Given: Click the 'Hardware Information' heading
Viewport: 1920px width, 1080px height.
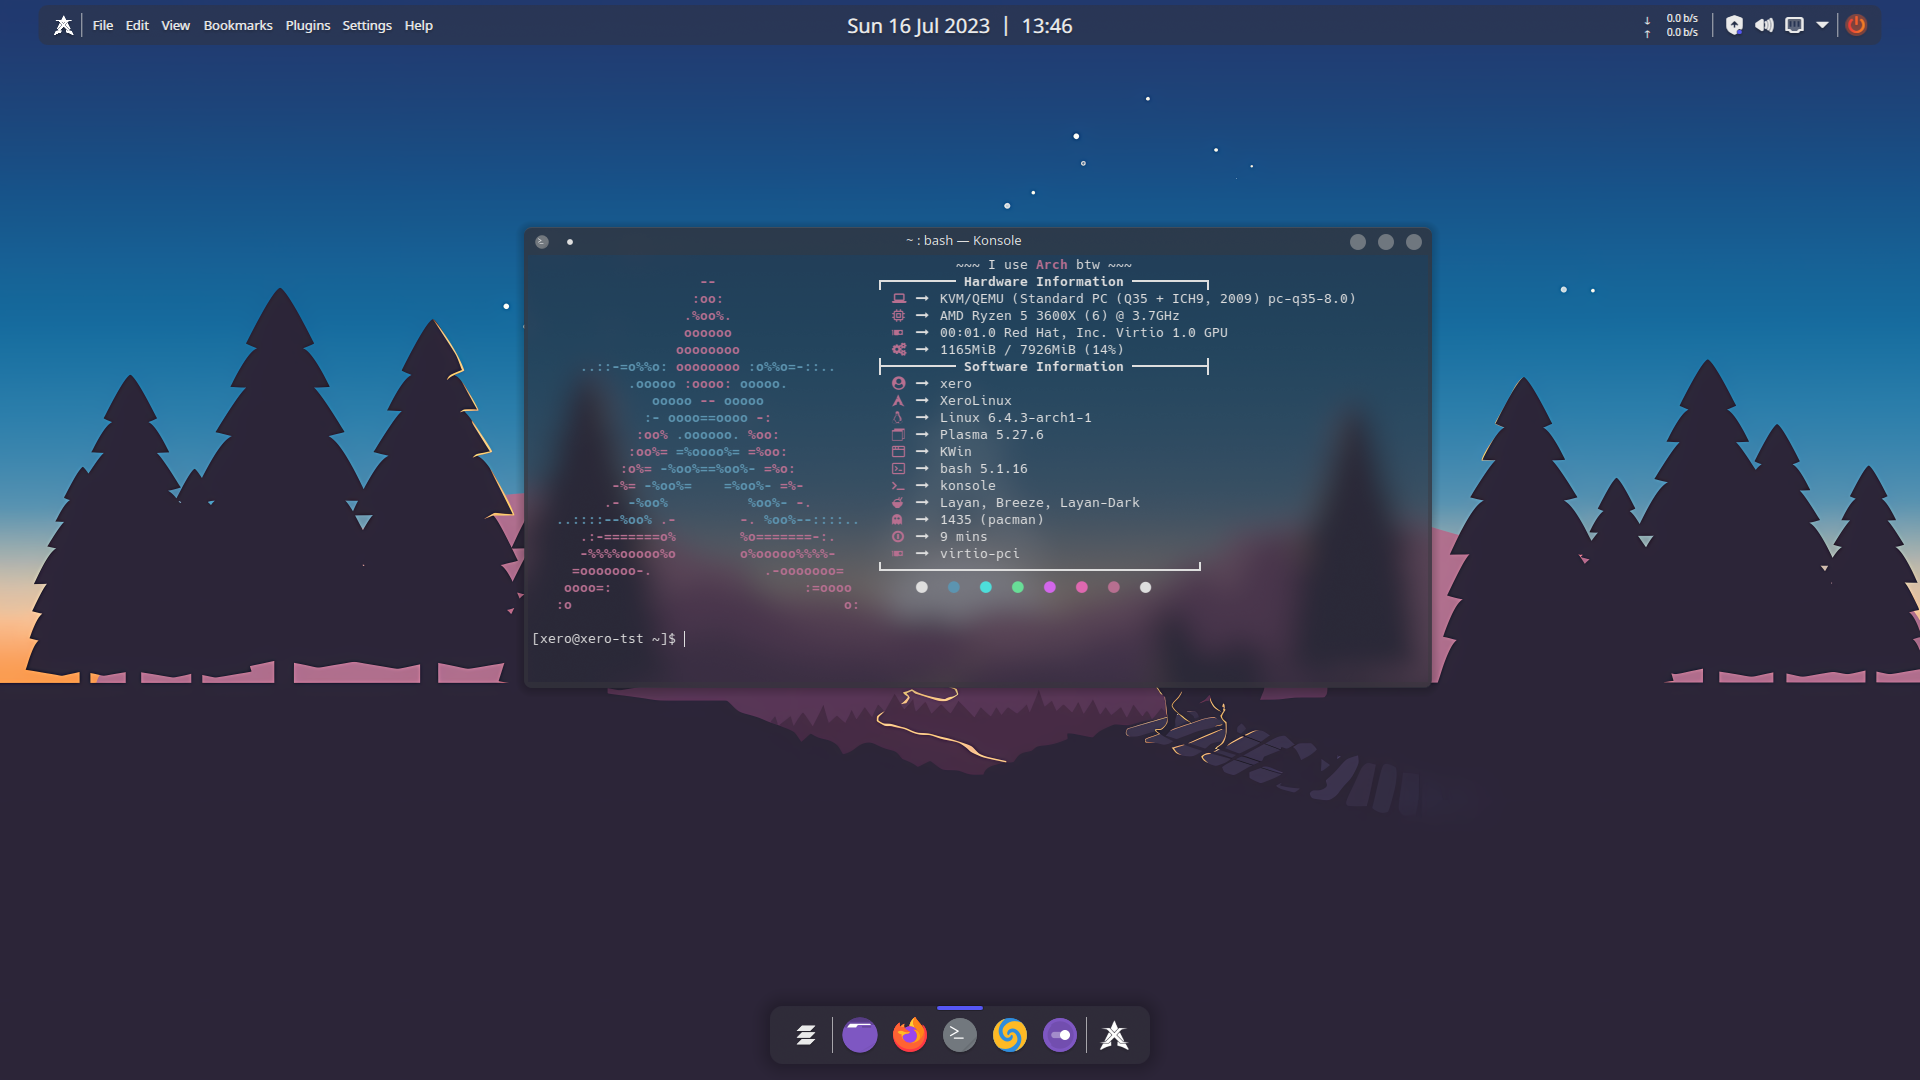Looking at the screenshot, I should (1043, 282).
